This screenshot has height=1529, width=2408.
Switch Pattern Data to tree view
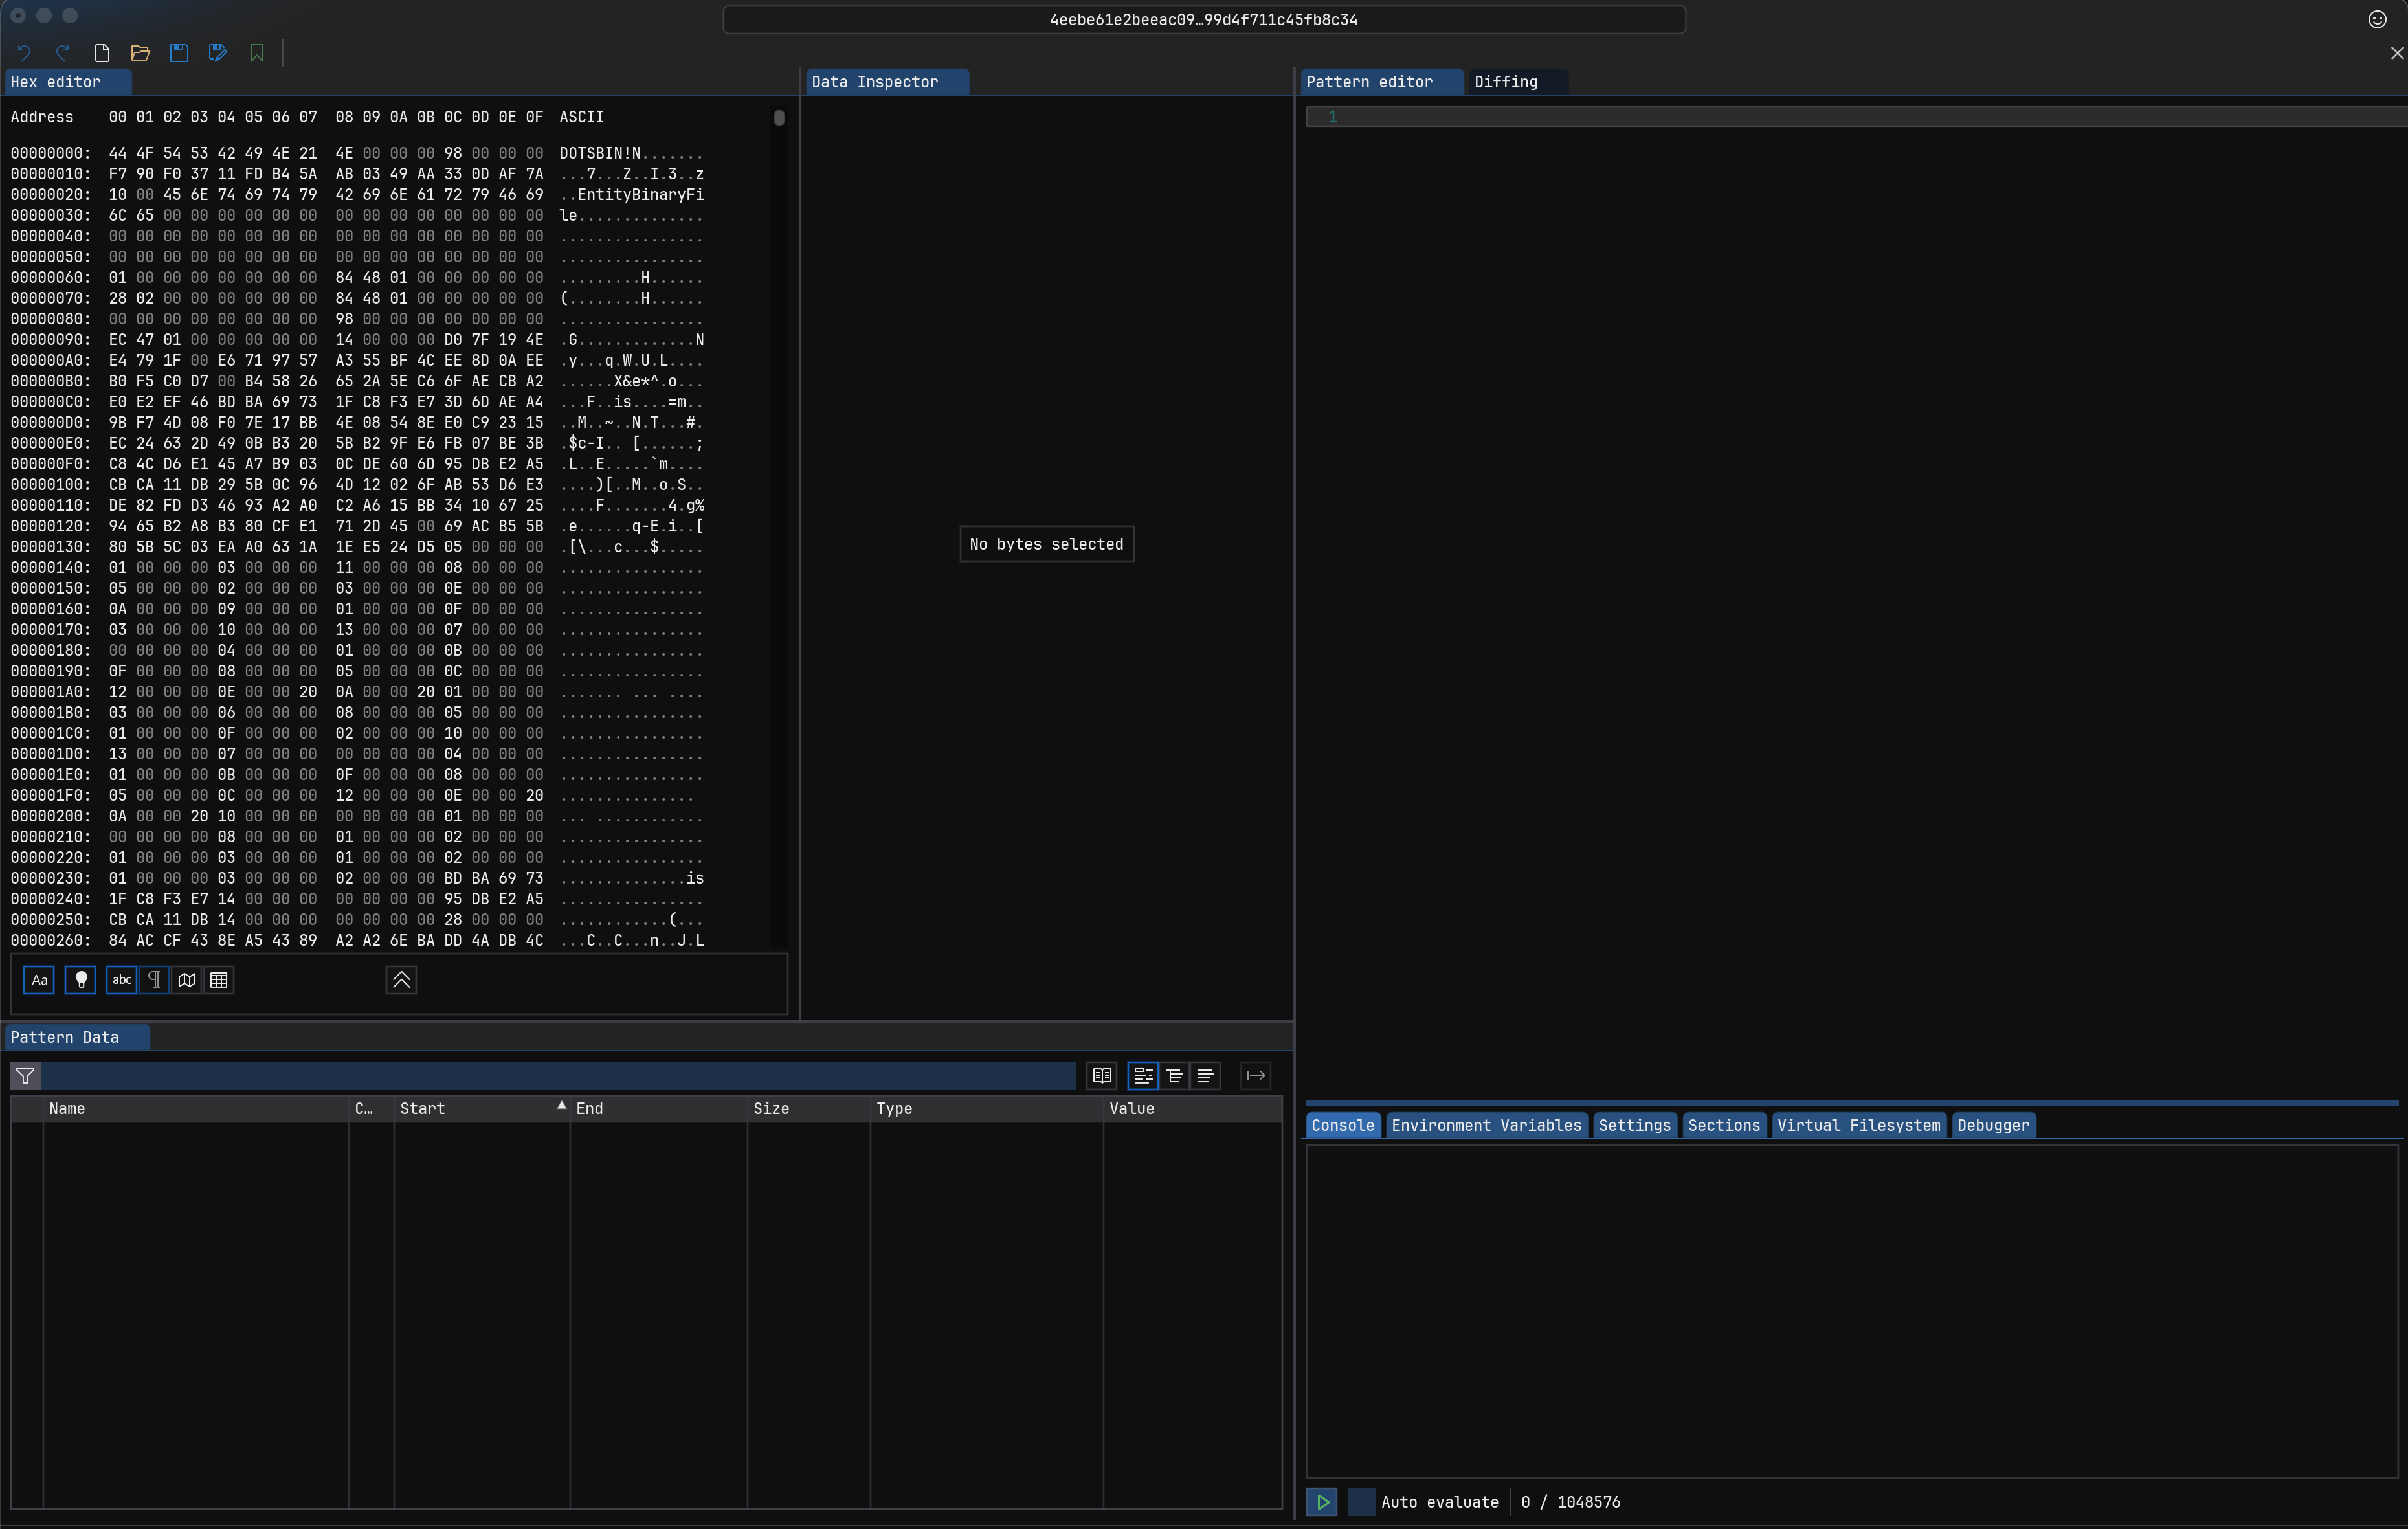[1174, 1076]
